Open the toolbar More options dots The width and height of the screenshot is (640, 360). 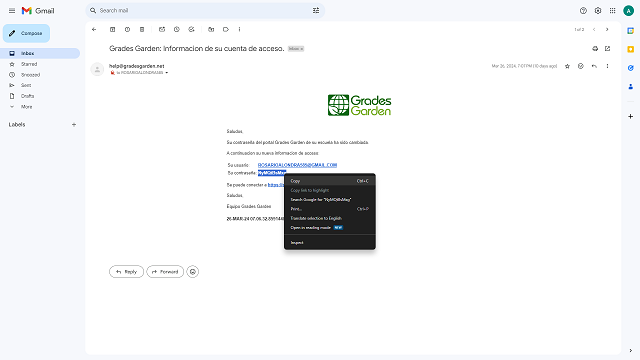pyautogui.click(x=240, y=29)
